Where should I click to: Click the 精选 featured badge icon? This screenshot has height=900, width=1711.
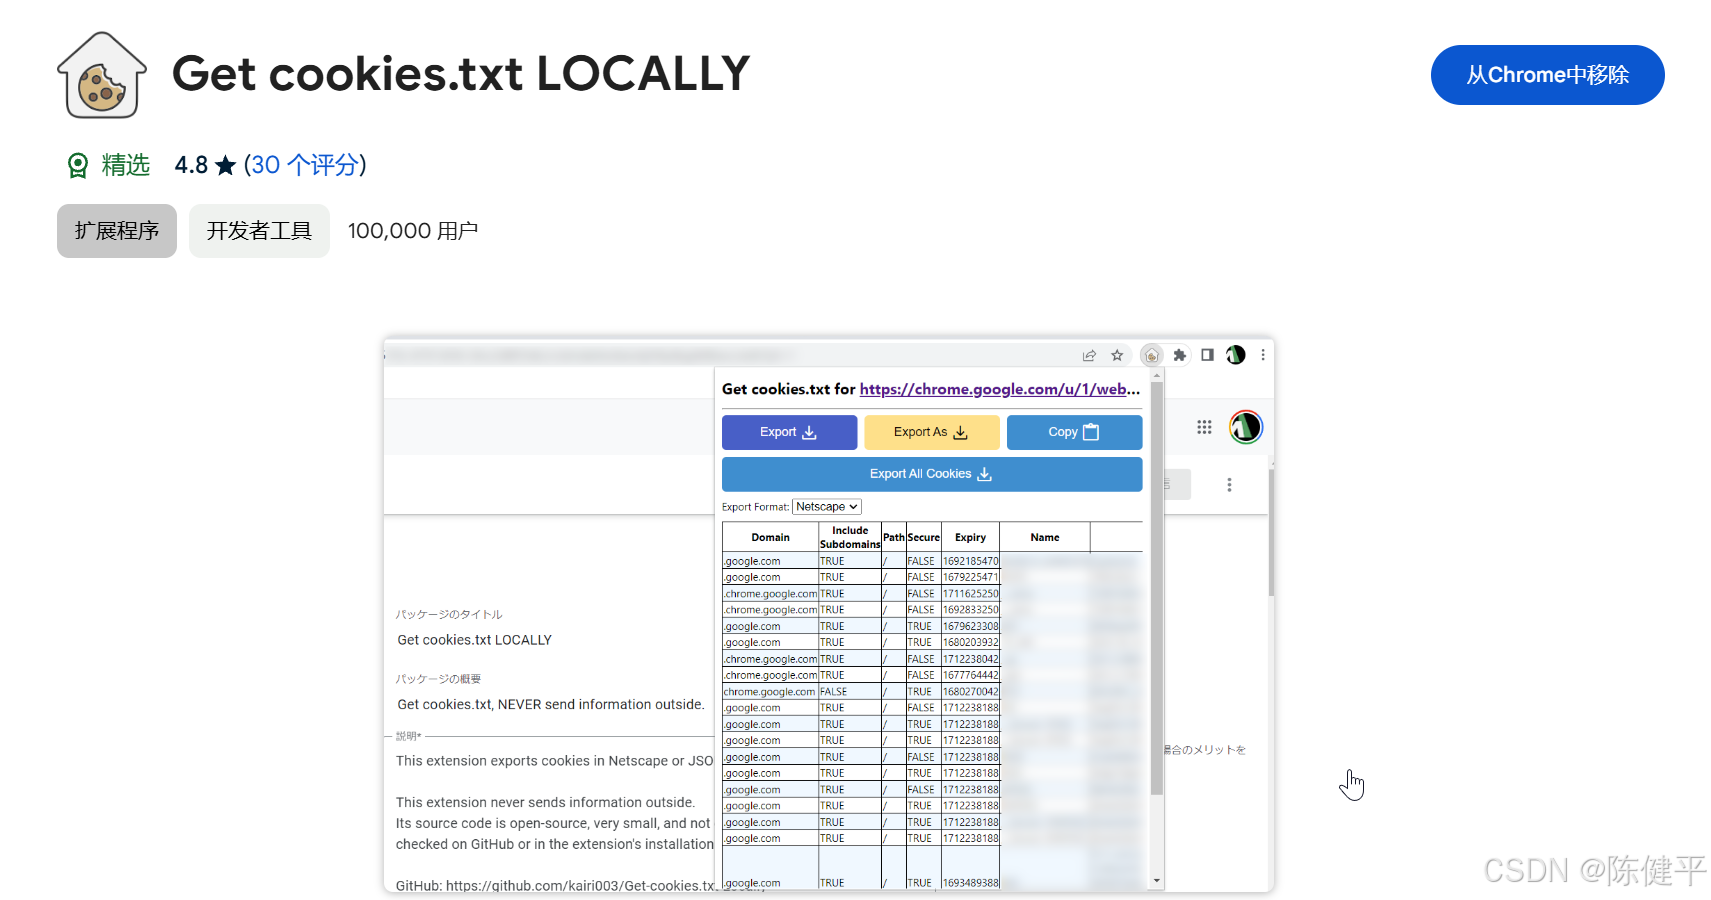pos(78,165)
